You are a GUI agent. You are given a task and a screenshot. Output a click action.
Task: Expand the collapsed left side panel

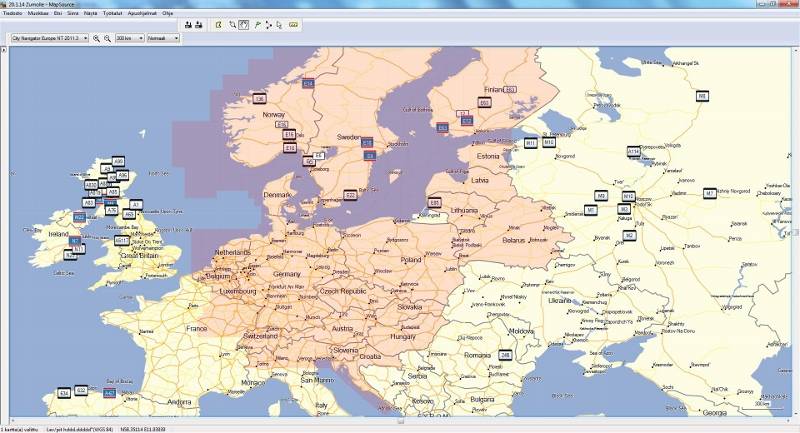click(x=4, y=50)
